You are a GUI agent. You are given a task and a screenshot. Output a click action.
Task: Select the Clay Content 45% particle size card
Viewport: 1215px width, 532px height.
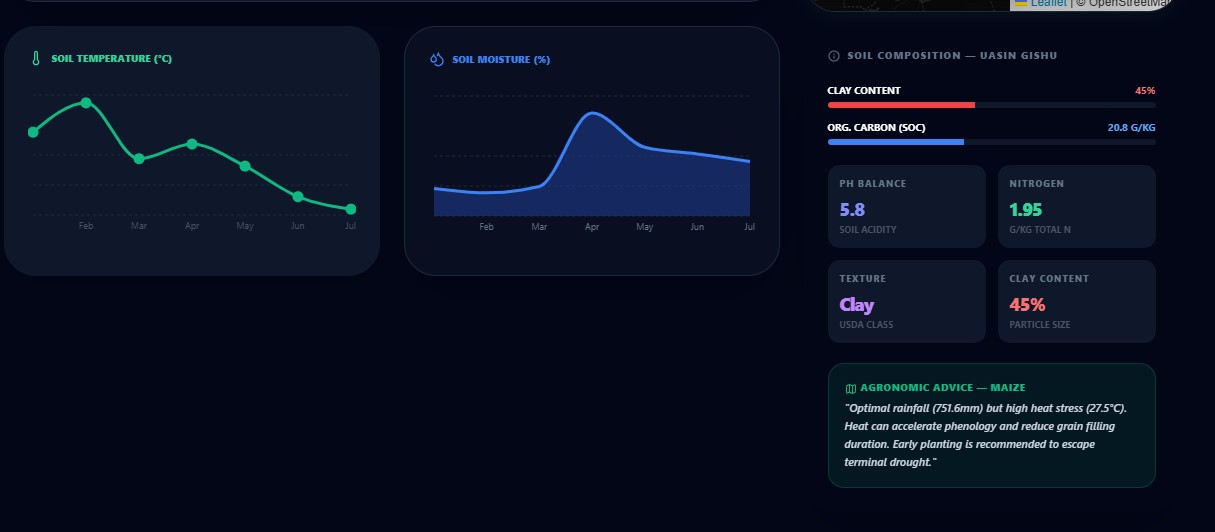[1077, 301]
